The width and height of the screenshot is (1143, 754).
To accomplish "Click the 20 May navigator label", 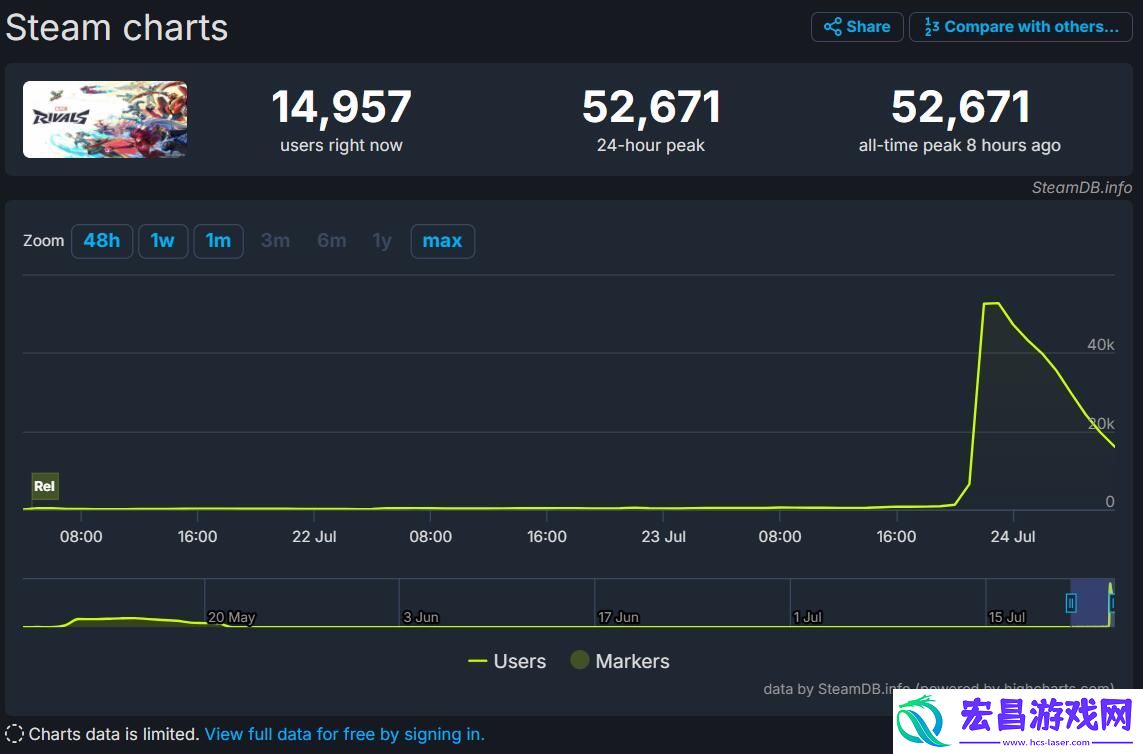I will [232, 617].
